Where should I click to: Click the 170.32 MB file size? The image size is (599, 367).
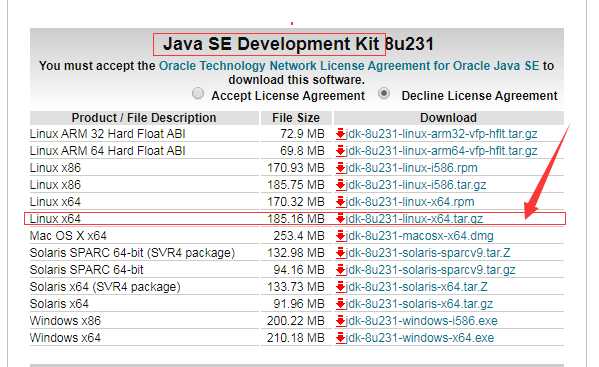tap(296, 202)
